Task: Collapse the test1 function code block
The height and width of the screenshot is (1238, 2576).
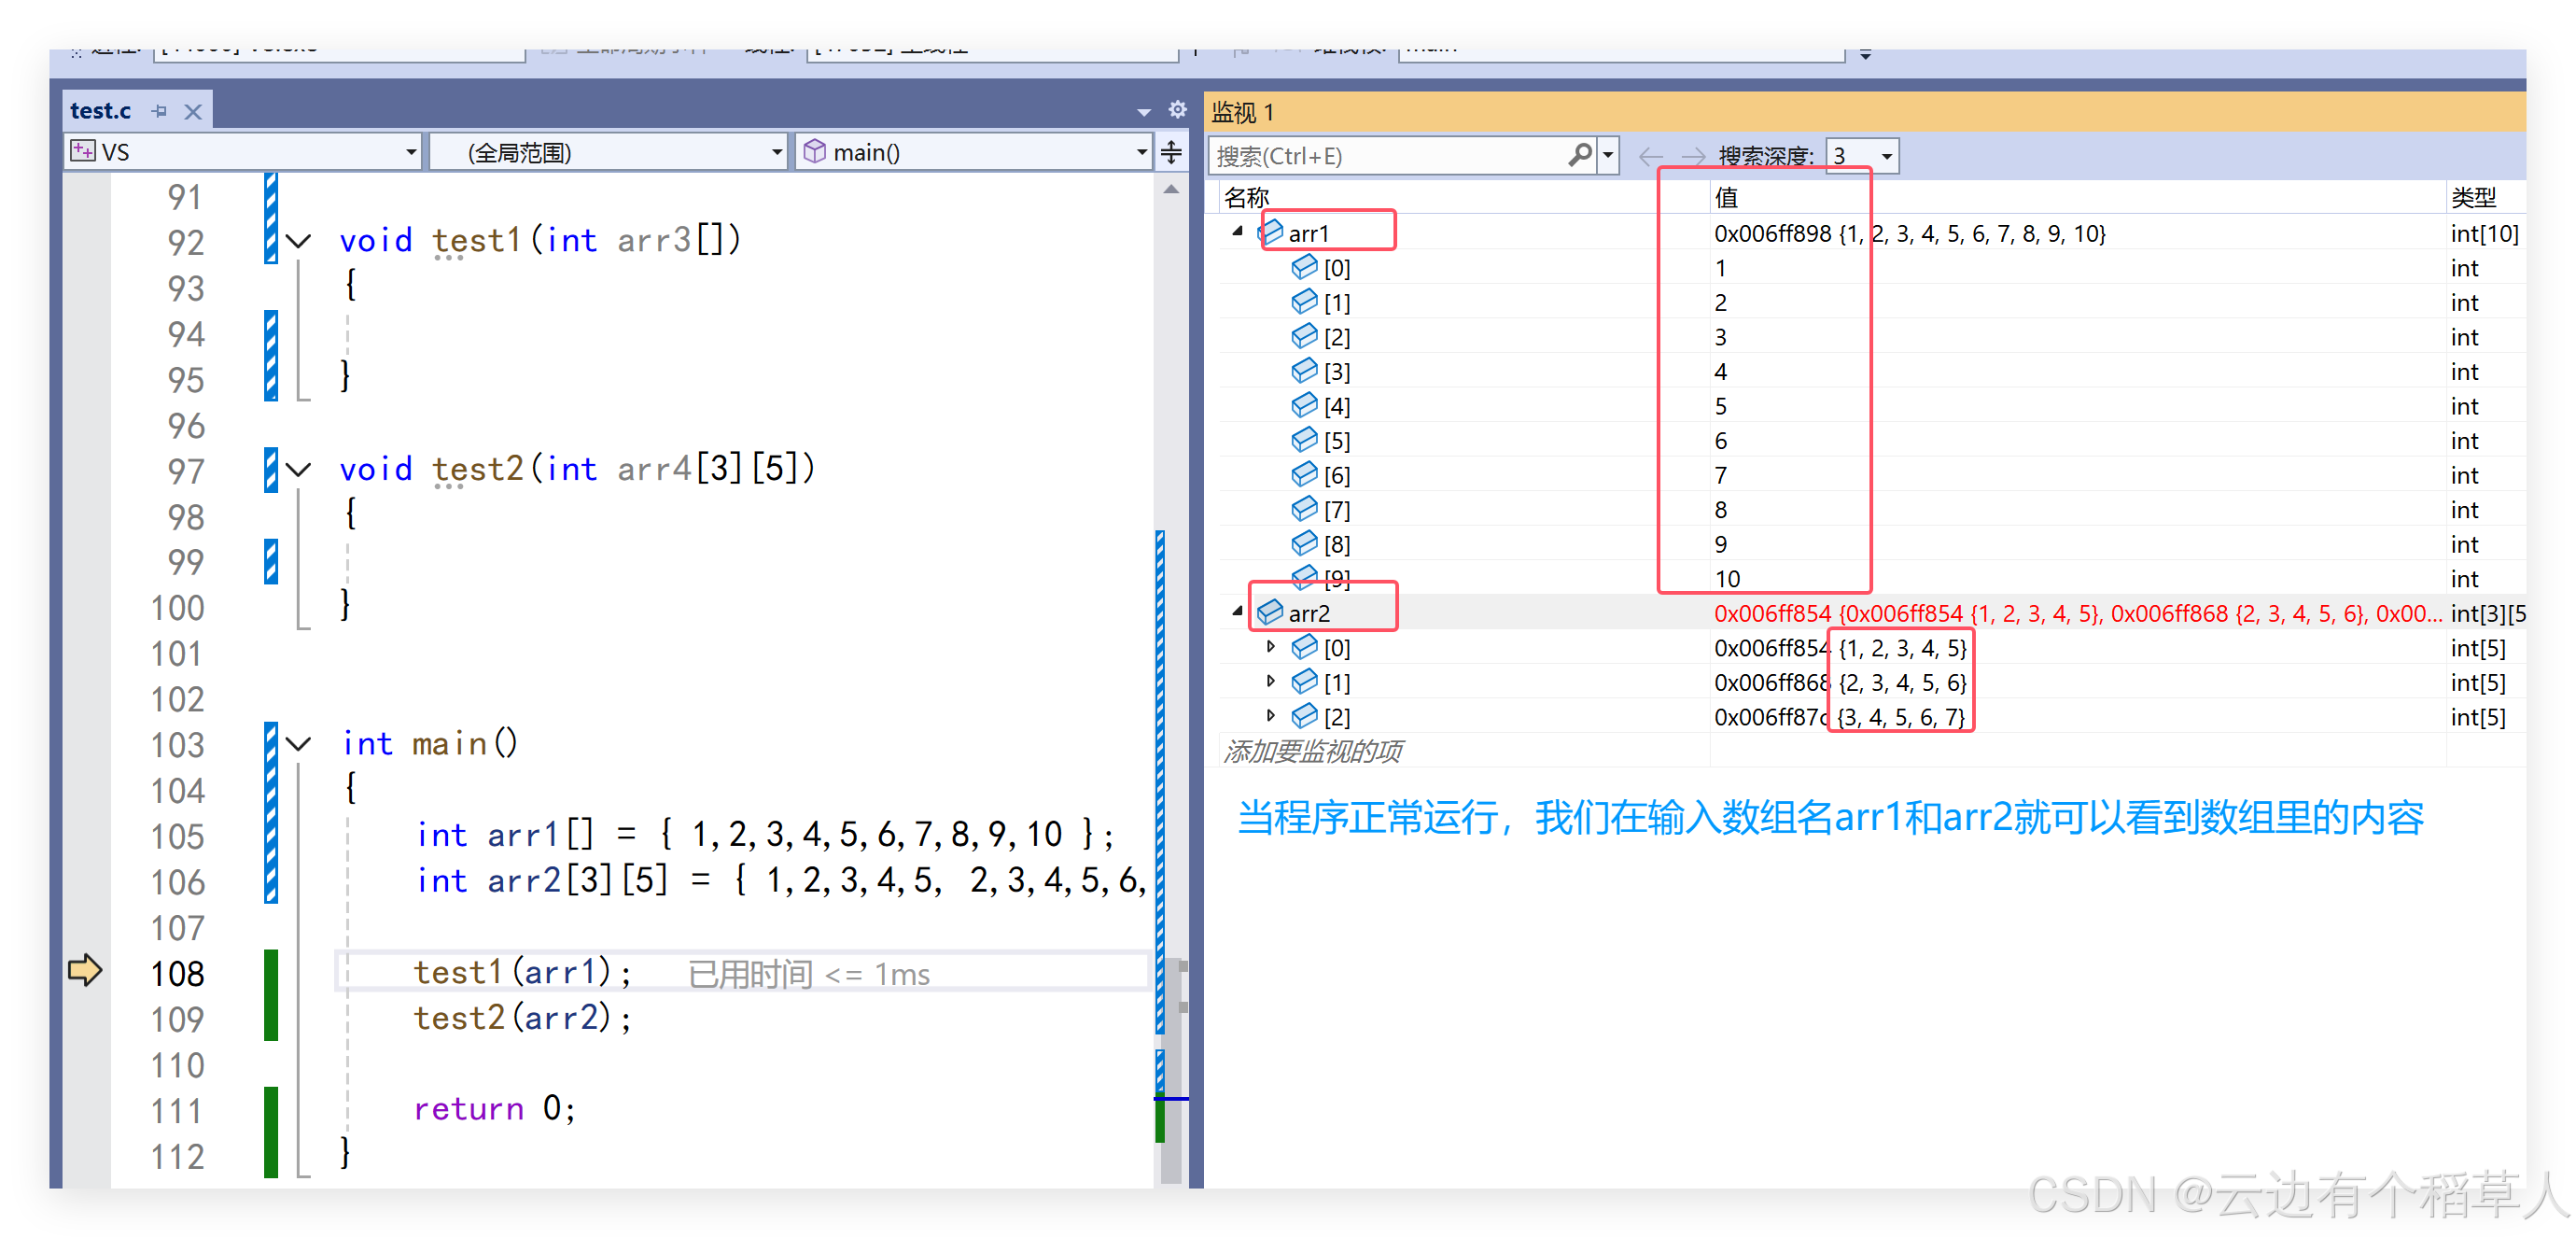Action: click(298, 241)
